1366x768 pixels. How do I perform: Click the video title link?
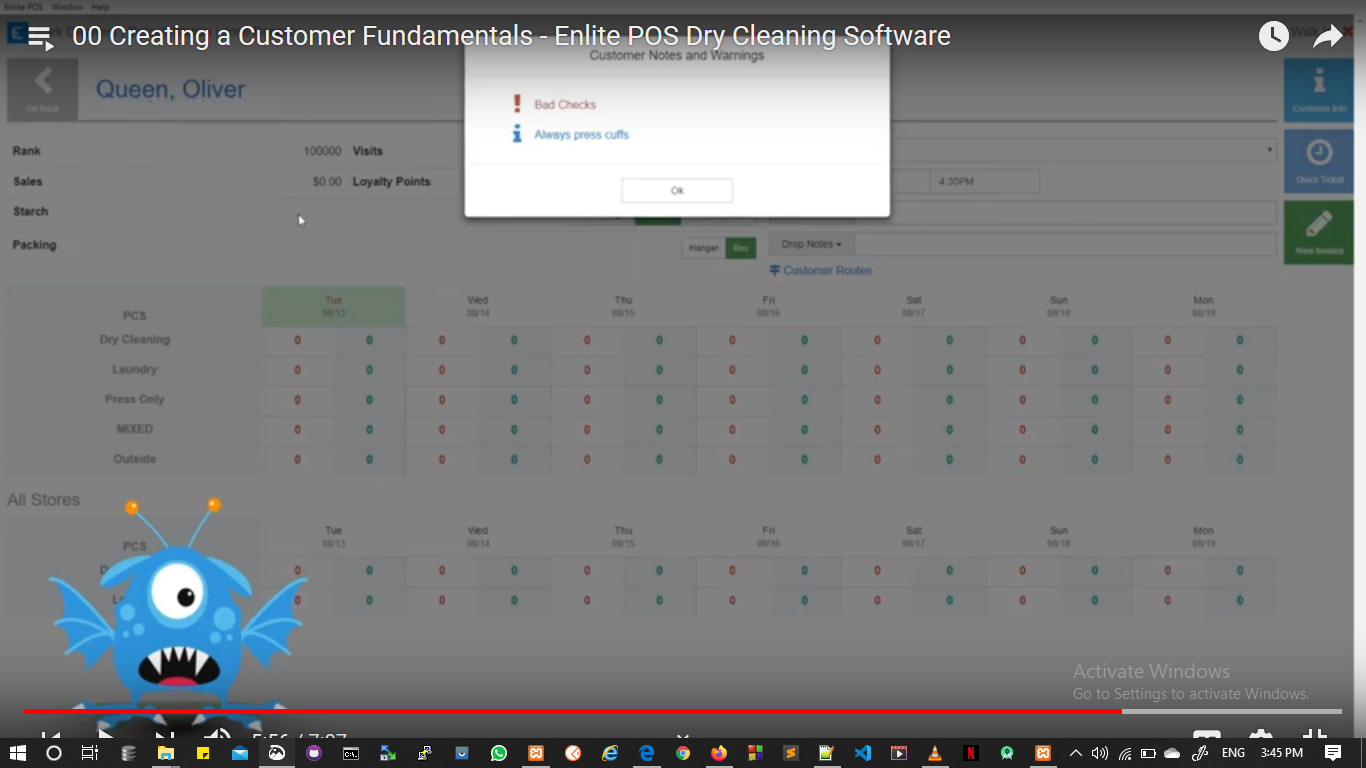pyautogui.click(x=511, y=36)
